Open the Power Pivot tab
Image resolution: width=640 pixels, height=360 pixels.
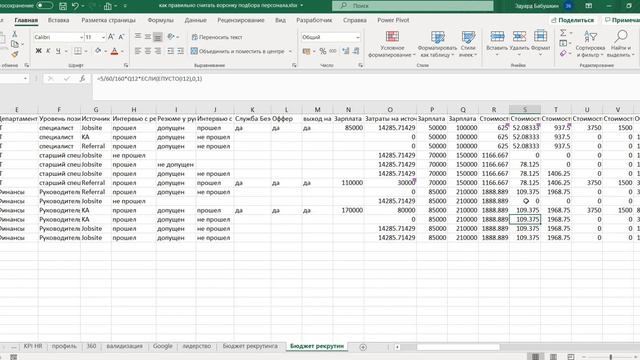coord(393,20)
